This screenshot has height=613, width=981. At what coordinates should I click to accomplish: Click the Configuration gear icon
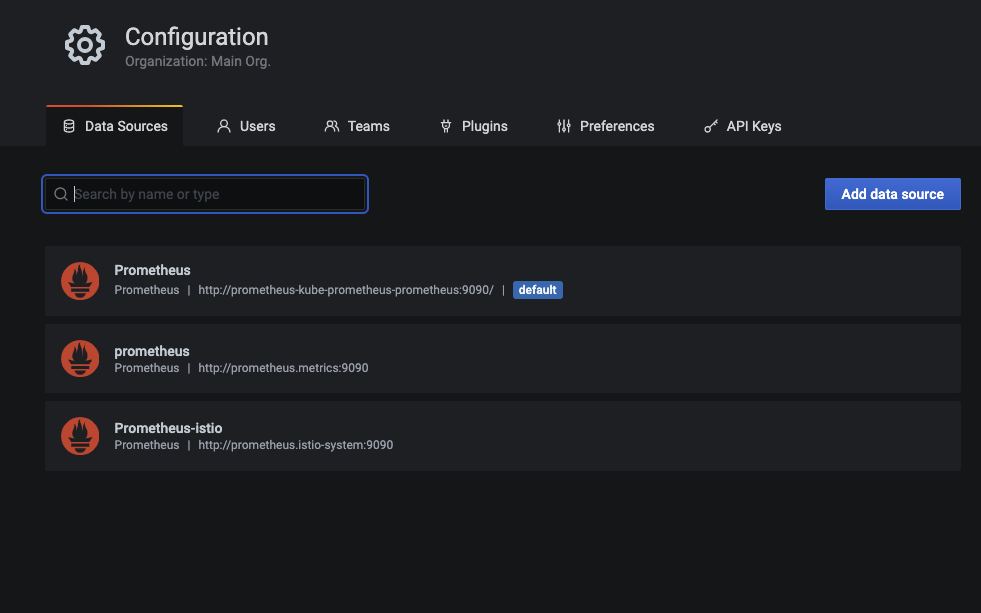pos(85,45)
